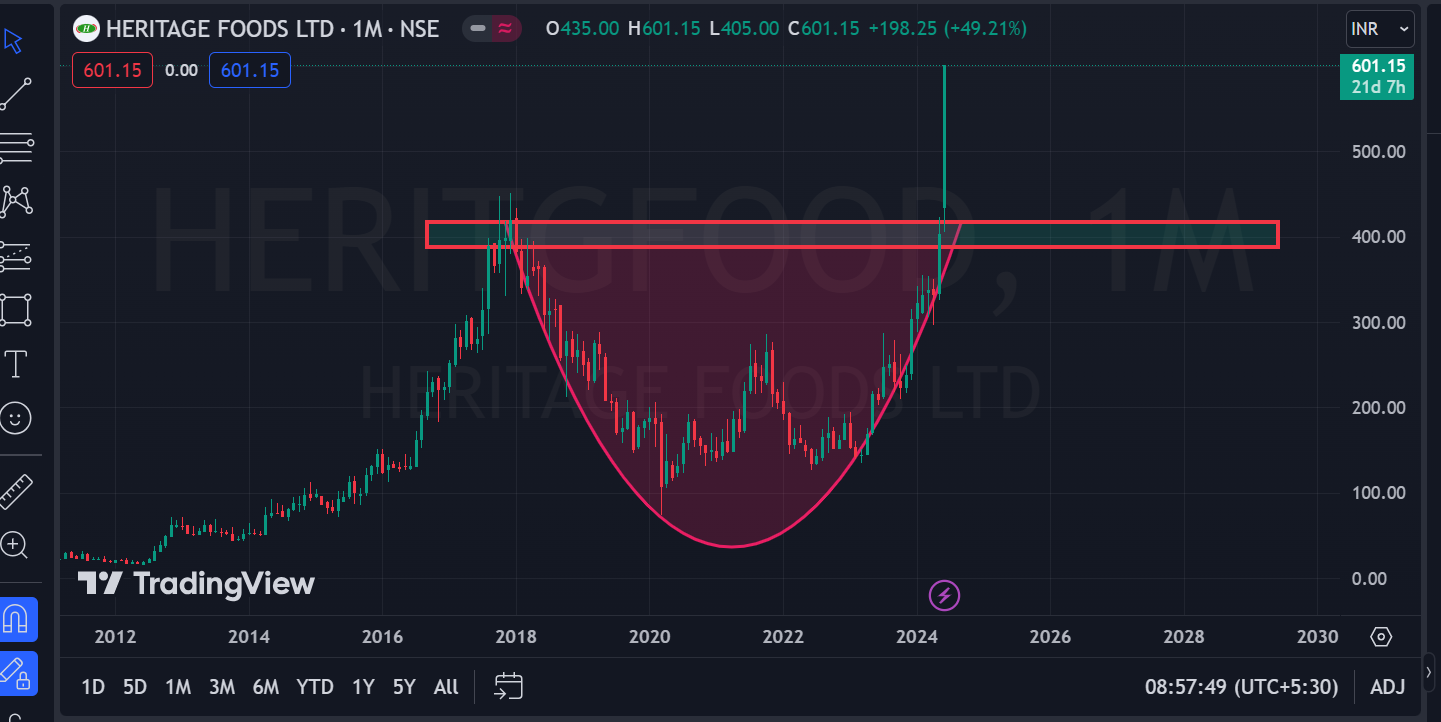Expand the right side panel arrow
1441x722 pixels.
pyautogui.click(x=1429, y=672)
